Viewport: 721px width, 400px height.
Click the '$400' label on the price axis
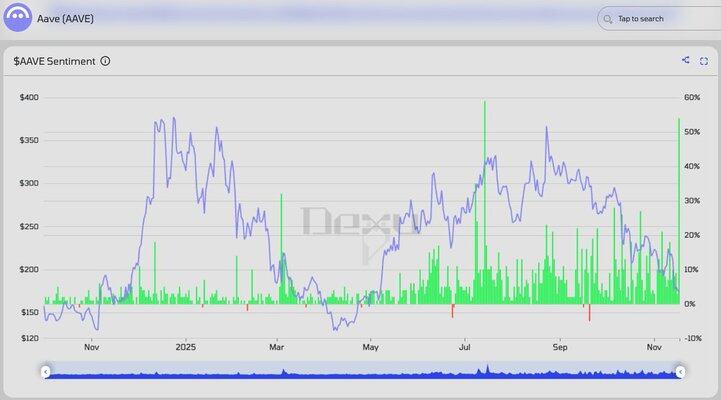29,97
